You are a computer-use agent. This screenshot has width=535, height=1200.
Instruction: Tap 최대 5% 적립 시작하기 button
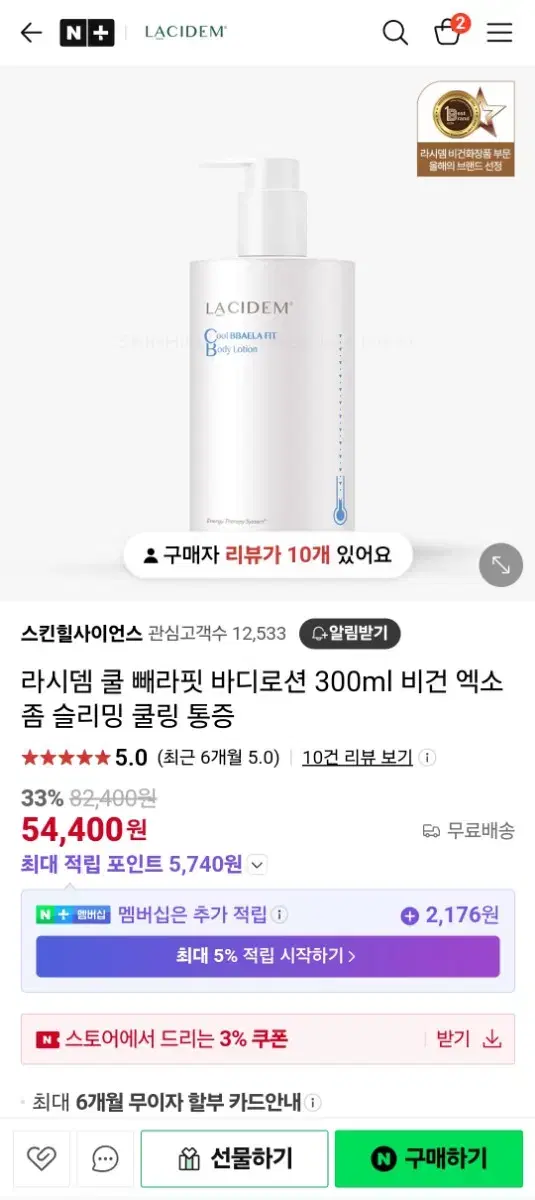(268, 956)
